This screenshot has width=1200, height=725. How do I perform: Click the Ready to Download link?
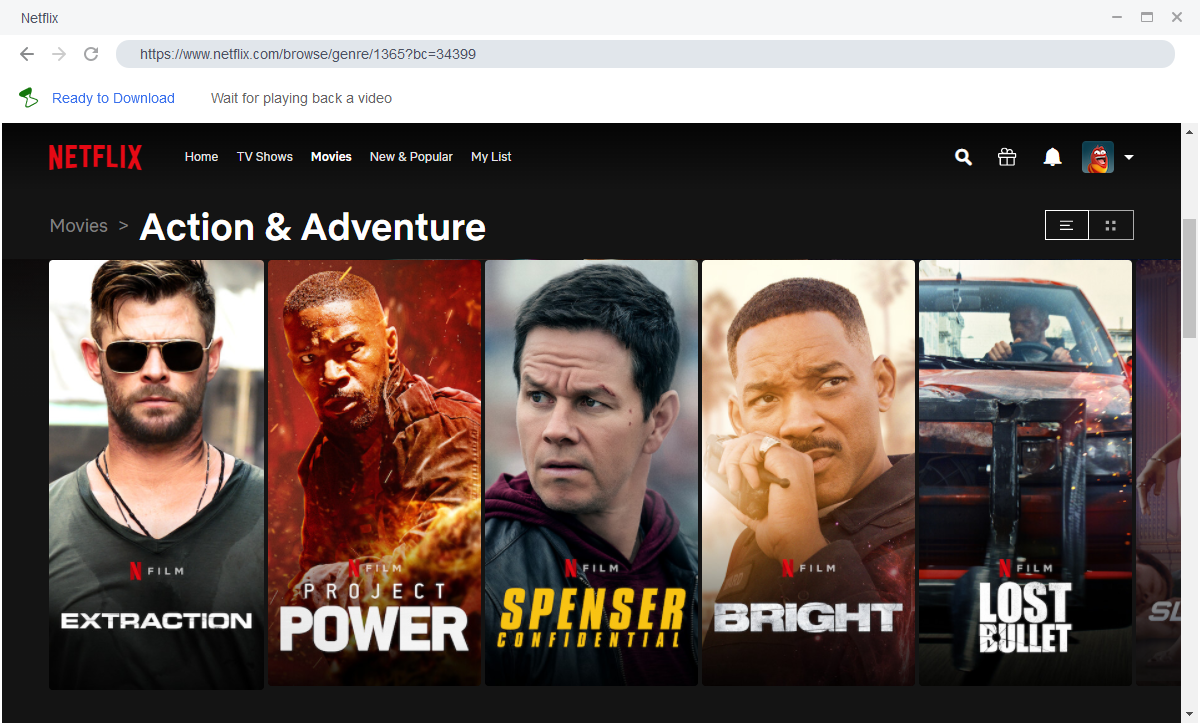tap(113, 98)
